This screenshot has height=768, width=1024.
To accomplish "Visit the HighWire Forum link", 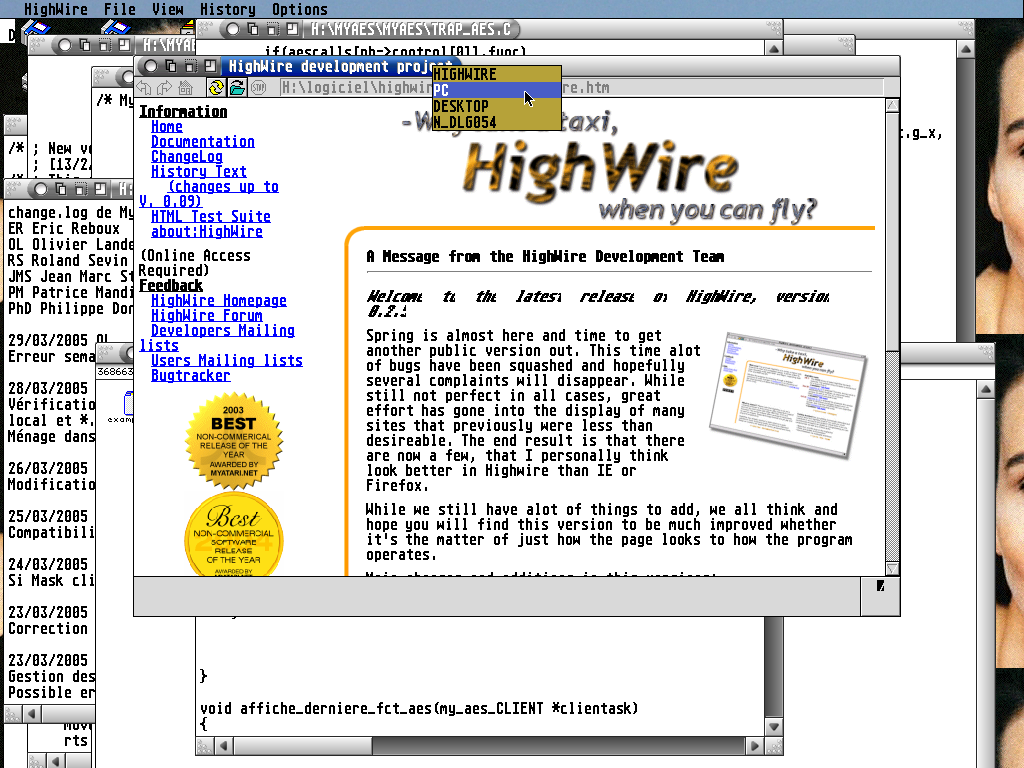I will click(206, 315).
